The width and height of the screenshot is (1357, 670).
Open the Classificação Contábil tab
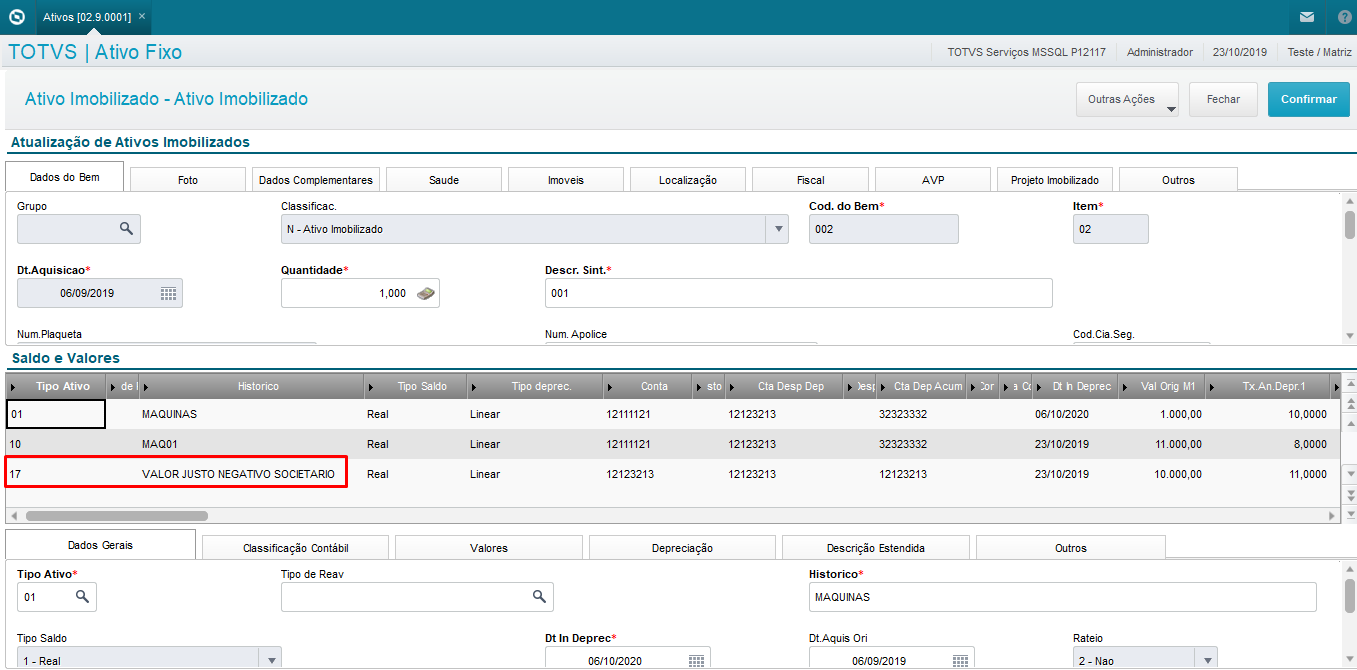click(295, 548)
